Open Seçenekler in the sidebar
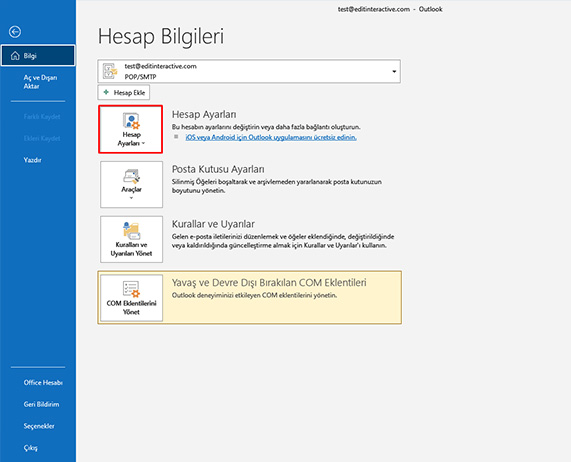The width and height of the screenshot is (571, 462). point(39,426)
